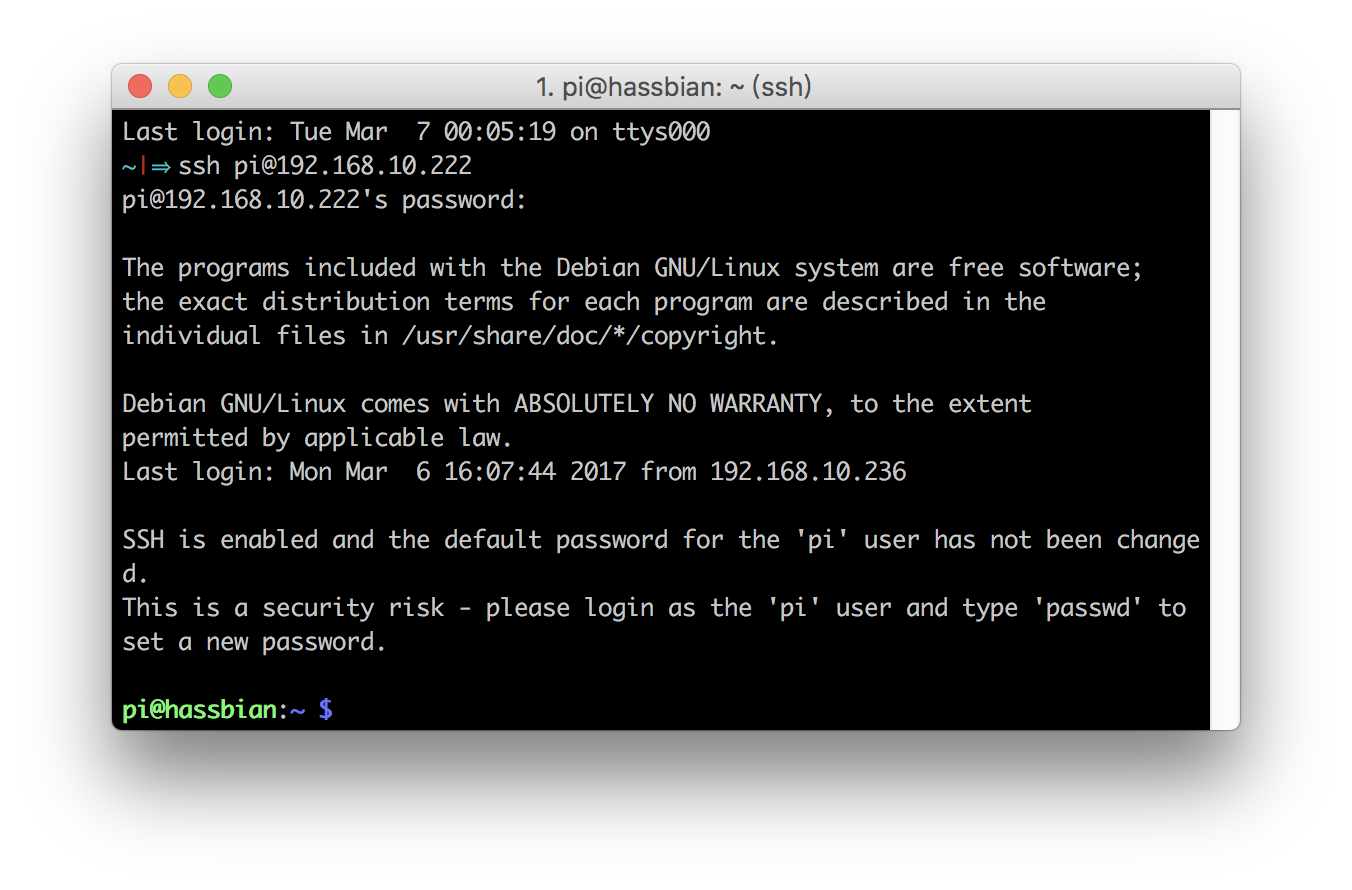Click the line set a new password.
This screenshot has height=890, width=1352.
pos(254,642)
